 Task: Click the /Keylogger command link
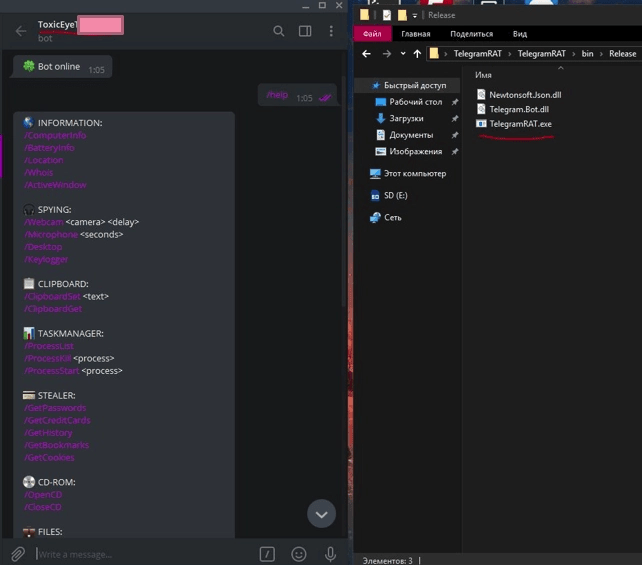(x=46, y=259)
